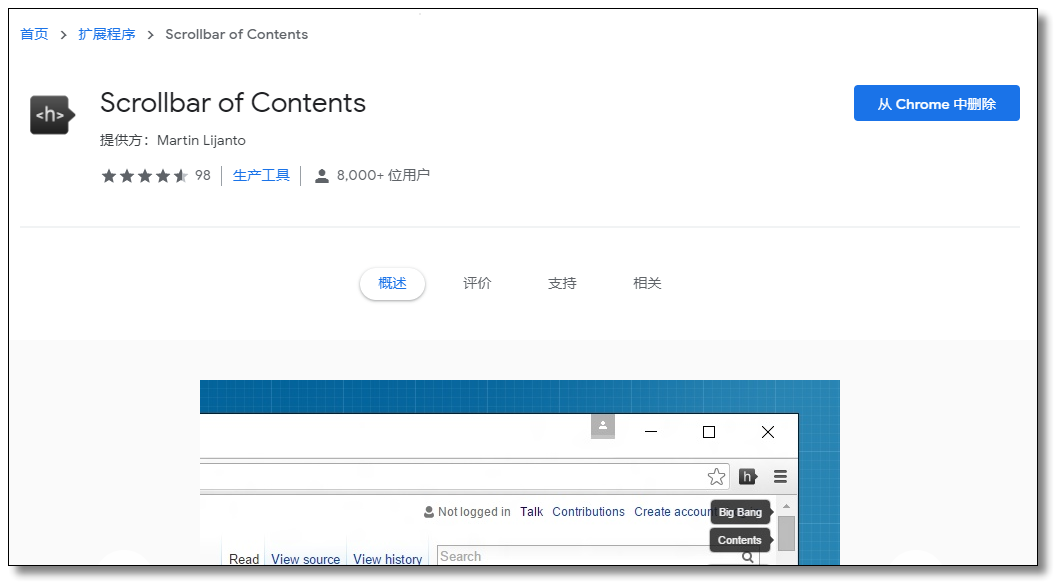Open the 生产工具 category link

pos(261,175)
